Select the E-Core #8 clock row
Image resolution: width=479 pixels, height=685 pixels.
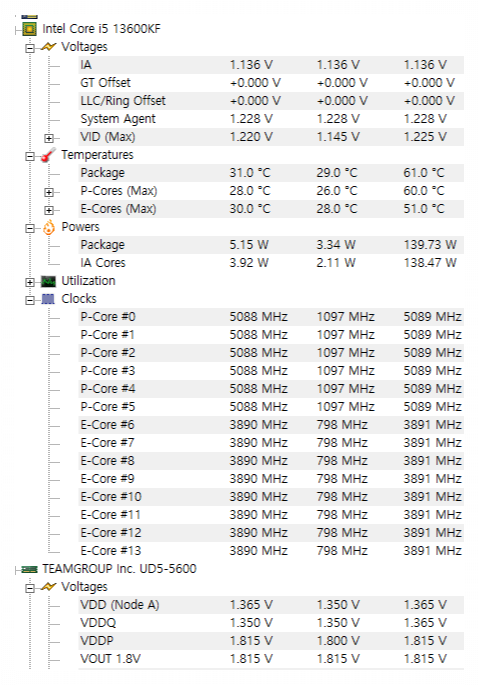[271, 461]
